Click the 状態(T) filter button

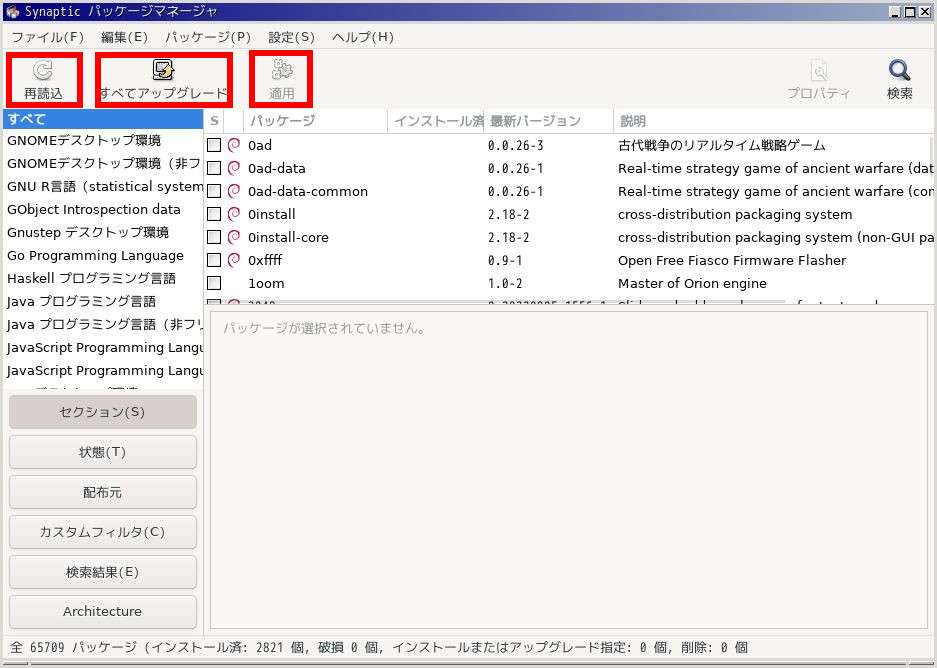pyautogui.click(x=103, y=452)
